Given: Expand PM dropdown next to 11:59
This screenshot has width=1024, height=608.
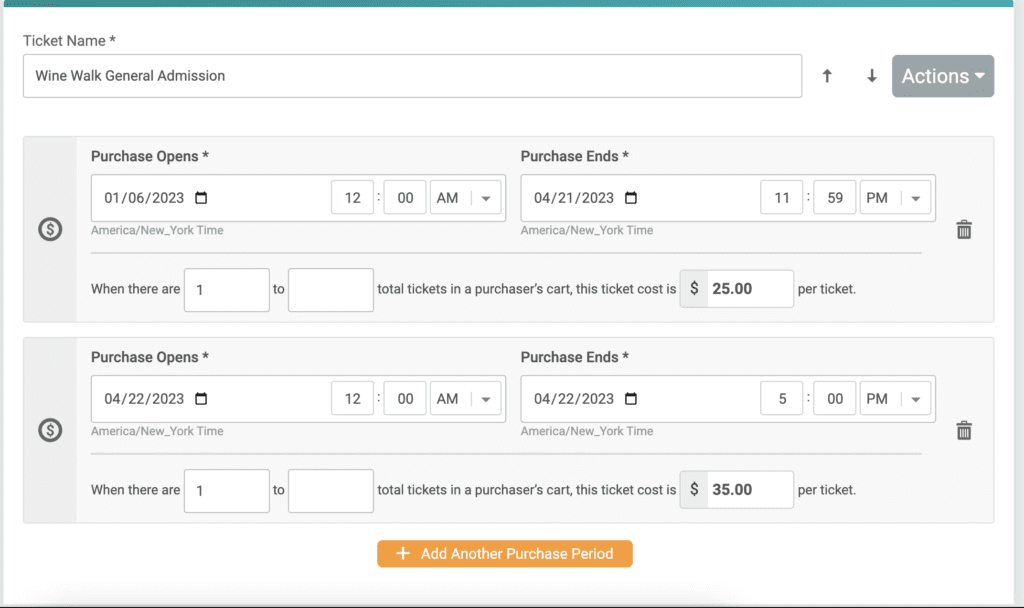Looking at the screenshot, I should [895, 198].
